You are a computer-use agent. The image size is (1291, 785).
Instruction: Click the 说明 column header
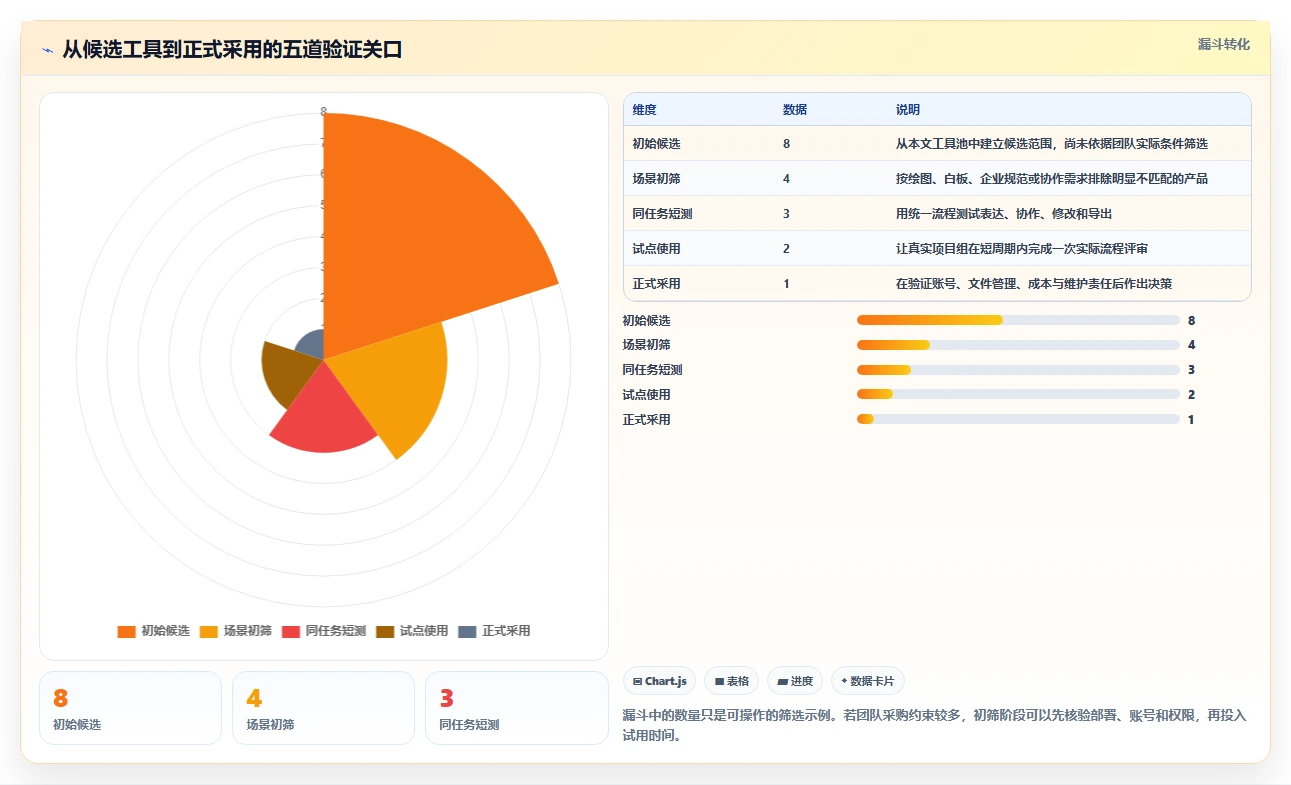(908, 110)
